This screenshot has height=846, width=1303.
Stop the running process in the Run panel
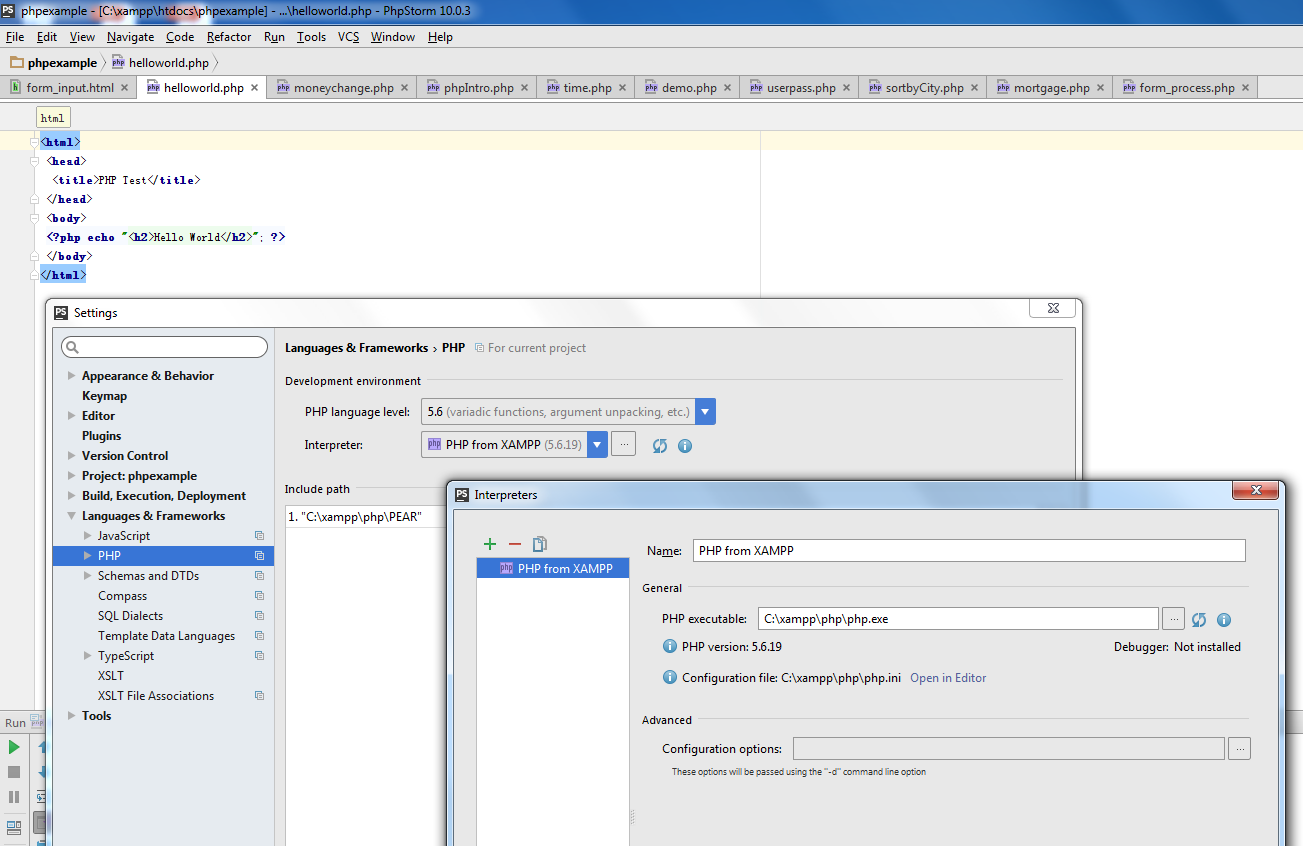pyautogui.click(x=14, y=772)
